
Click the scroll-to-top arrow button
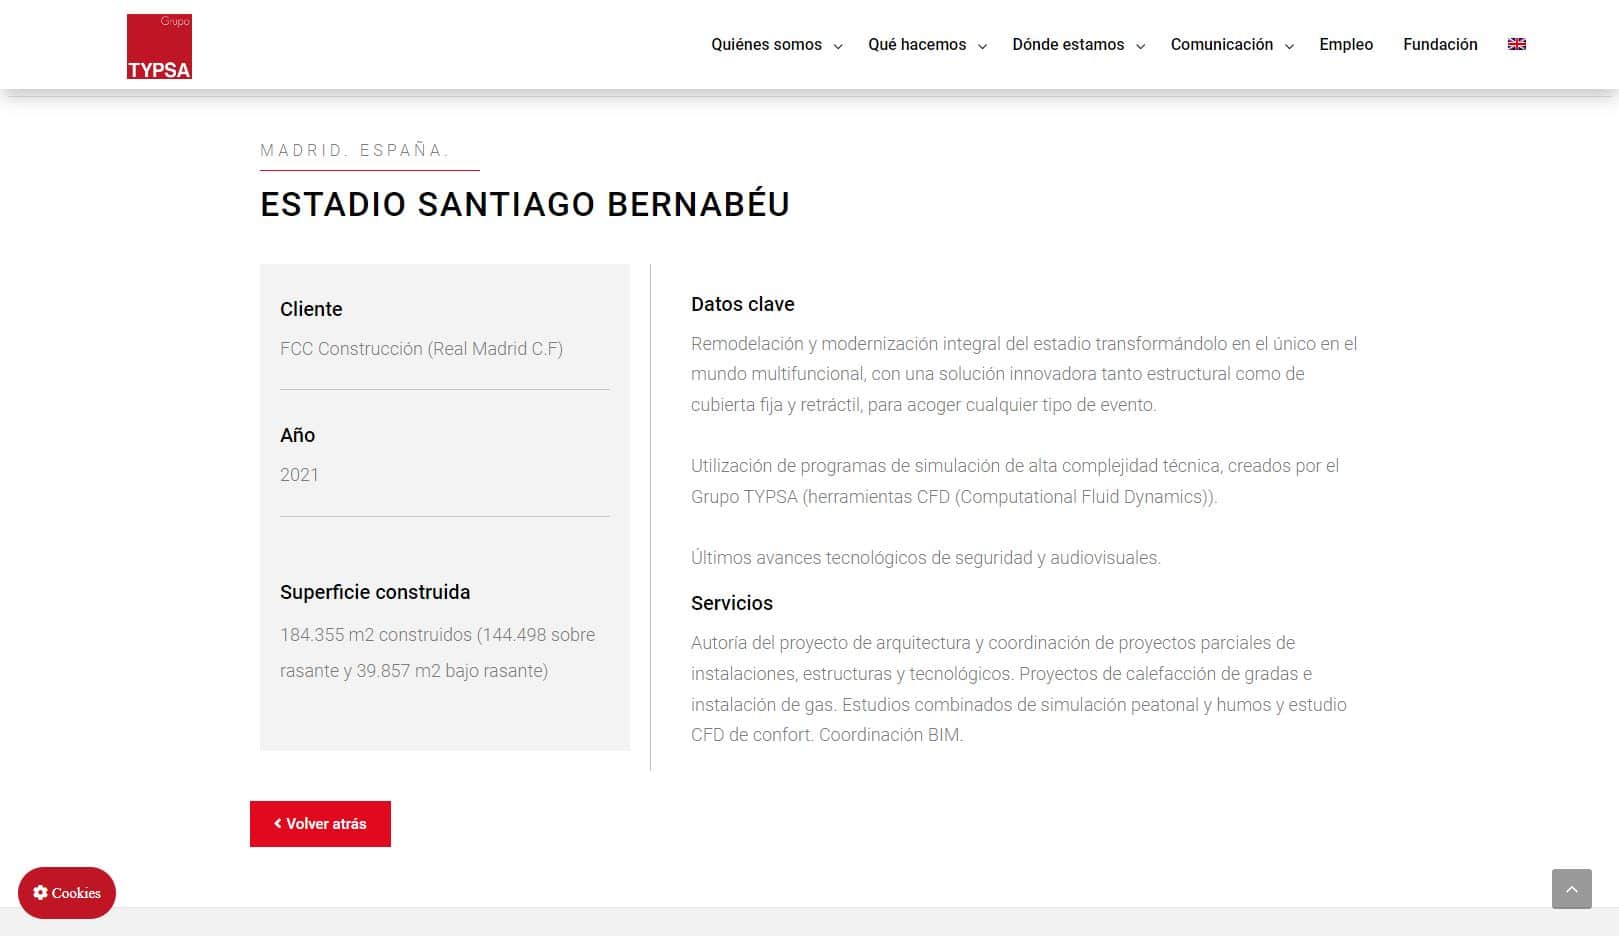[1571, 889]
